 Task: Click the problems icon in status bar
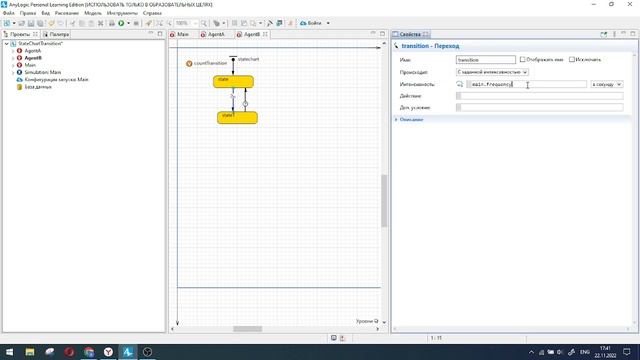click(x=342, y=338)
